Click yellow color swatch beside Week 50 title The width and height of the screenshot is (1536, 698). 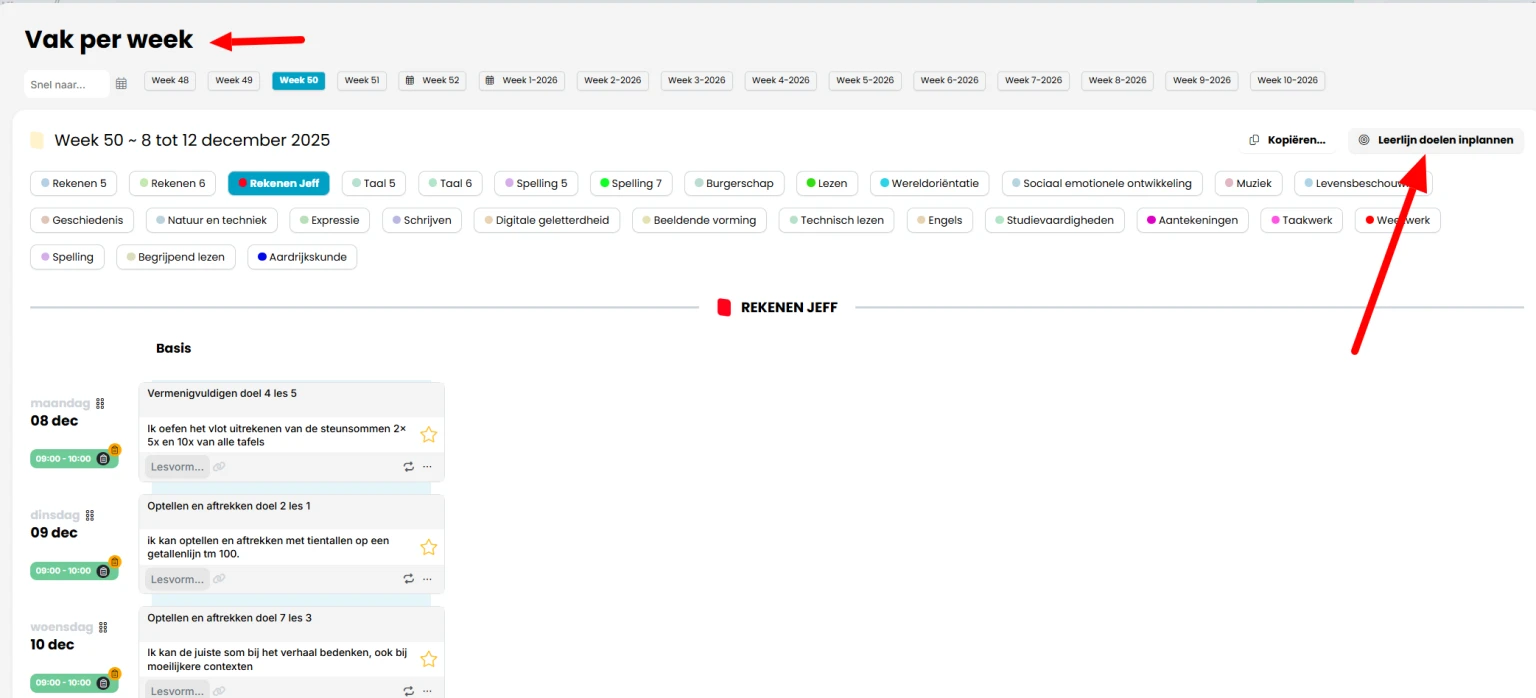click(x=37, y=141)
